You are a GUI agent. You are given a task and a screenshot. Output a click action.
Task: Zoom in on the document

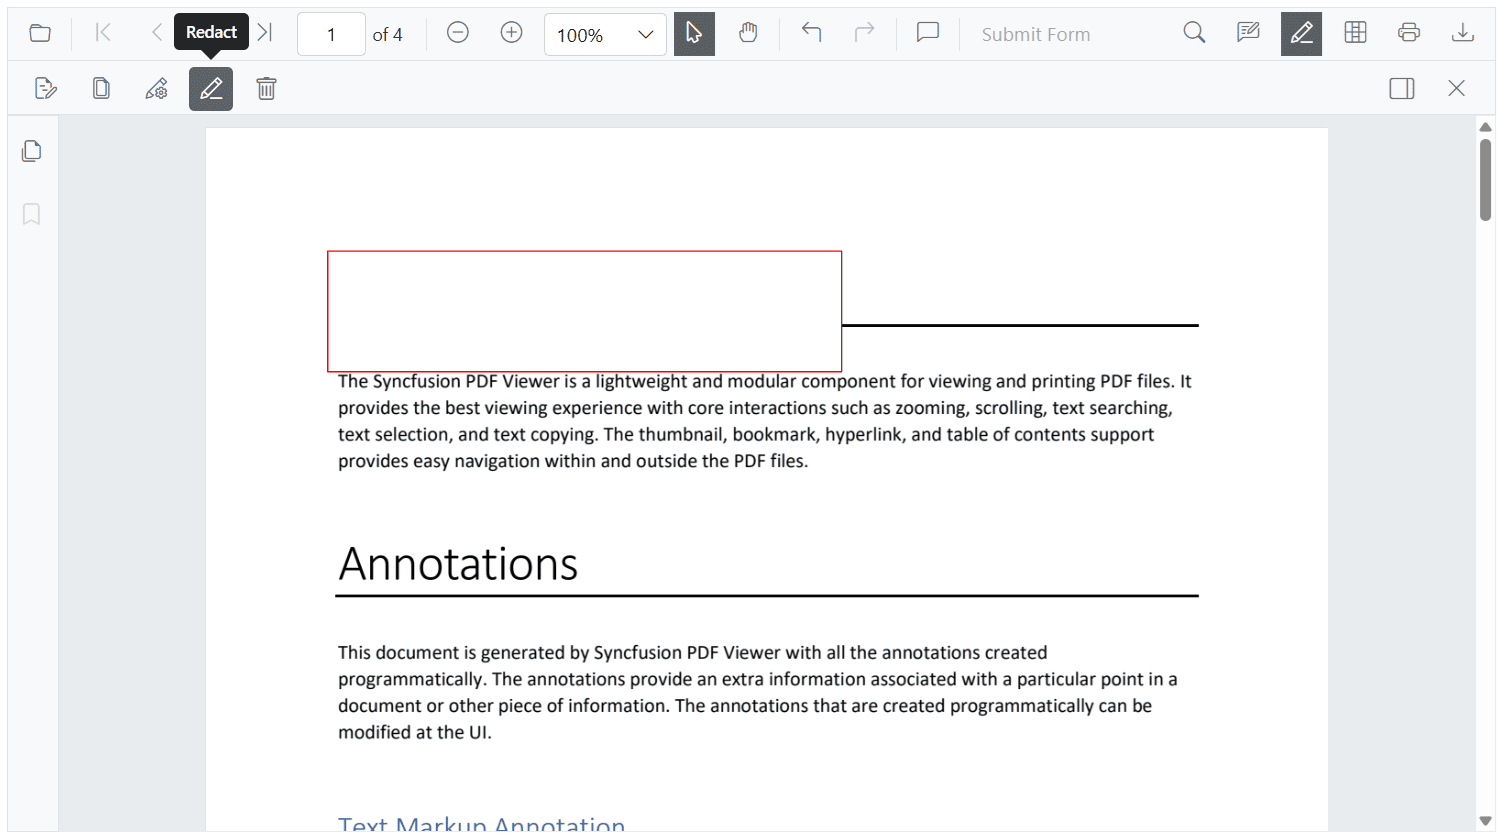click(x=511, y=32)
